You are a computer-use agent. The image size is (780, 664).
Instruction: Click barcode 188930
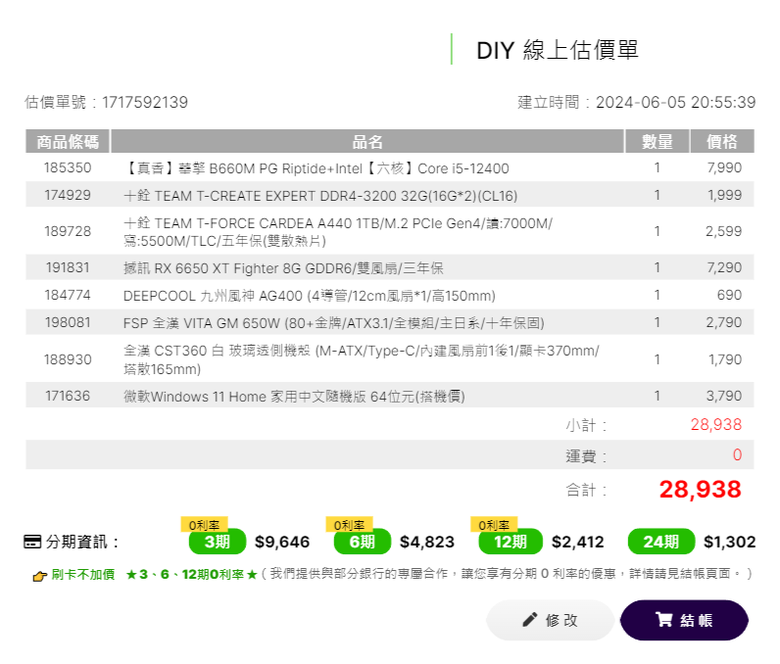pos(68,360)
